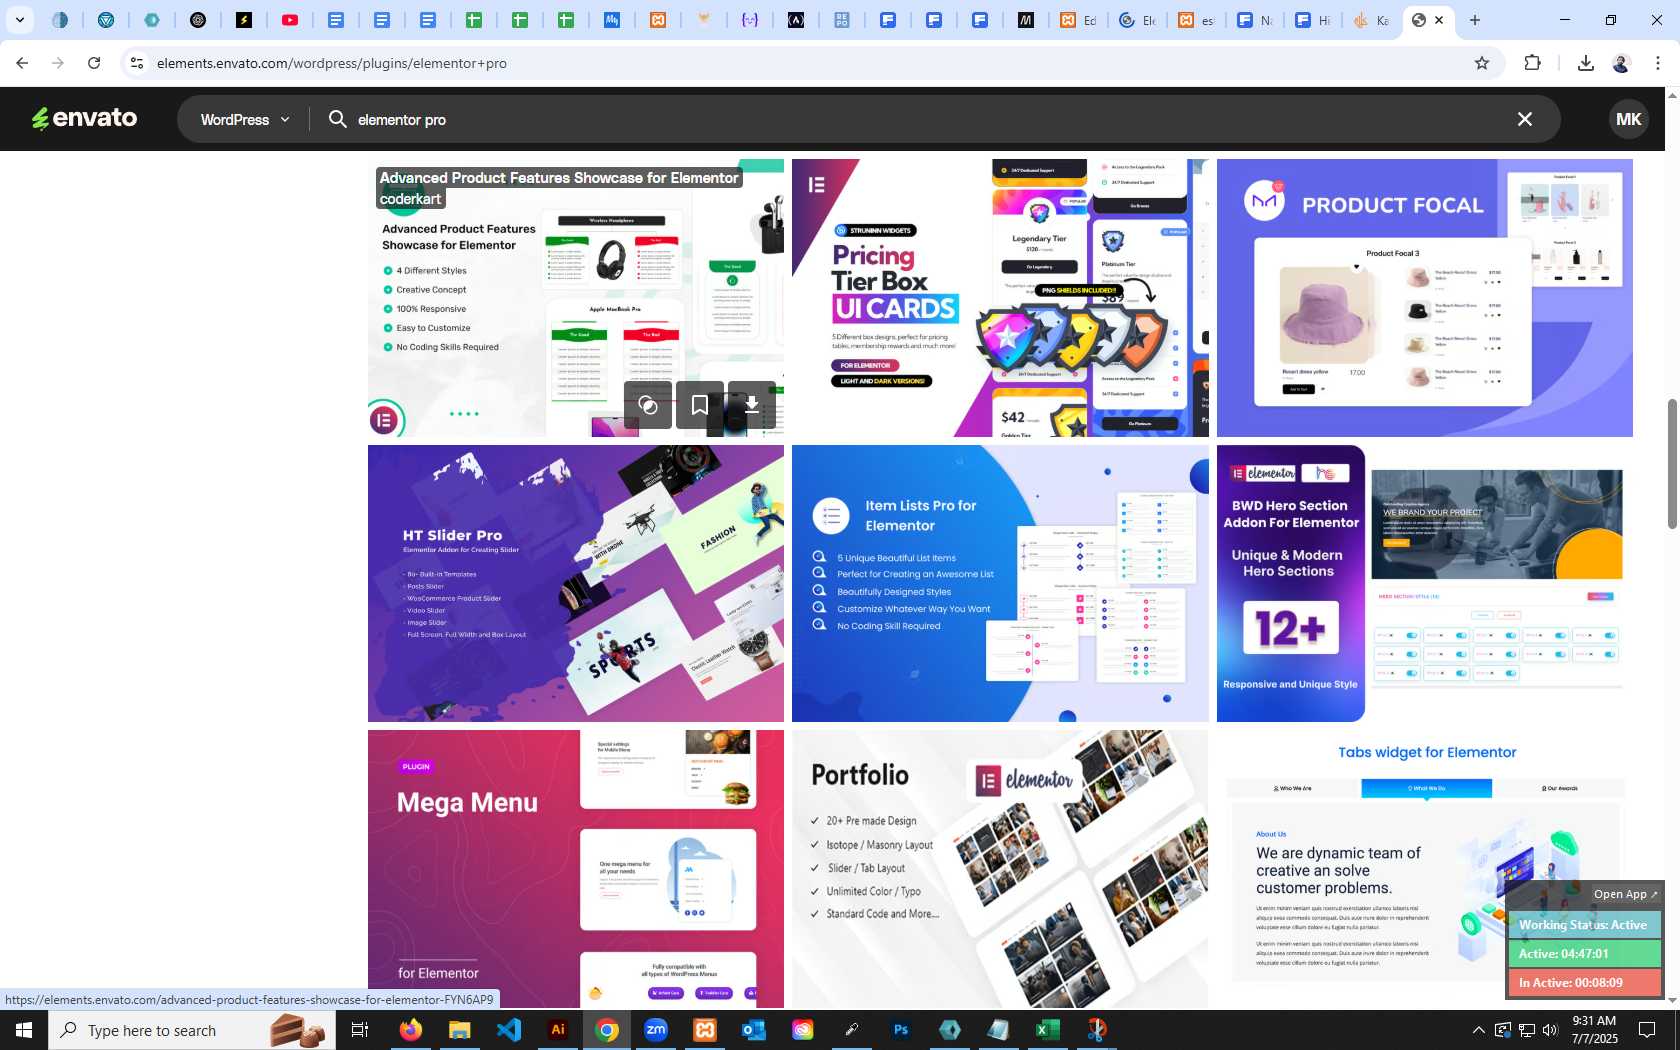Open the Windows Start menu
The image size is (1680, 1050).
coord(24,1030)
